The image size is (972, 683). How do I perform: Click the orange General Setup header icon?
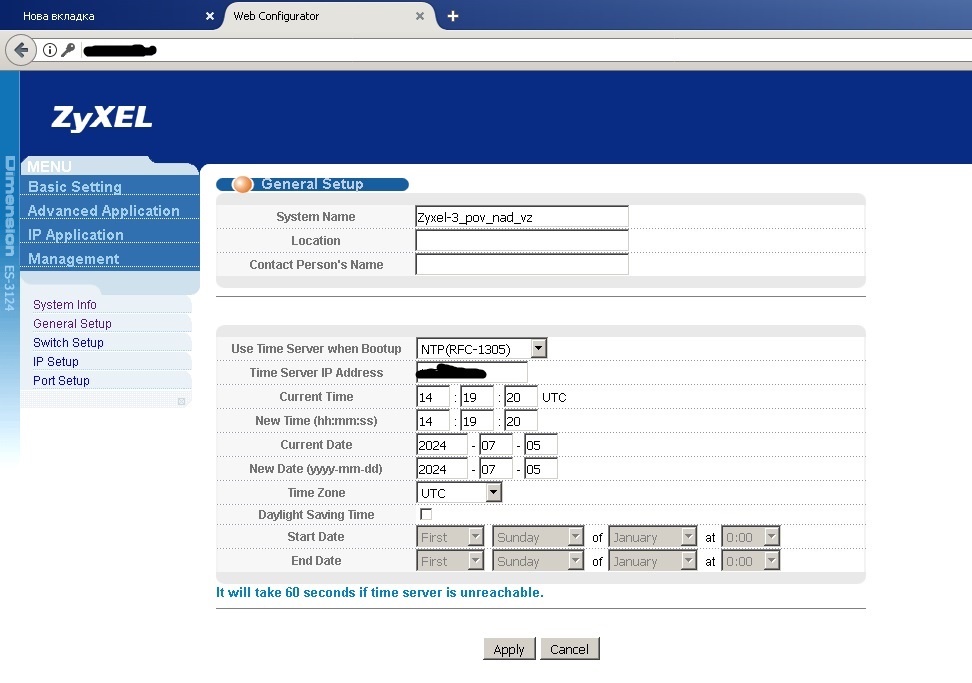[x=242, y=184]
